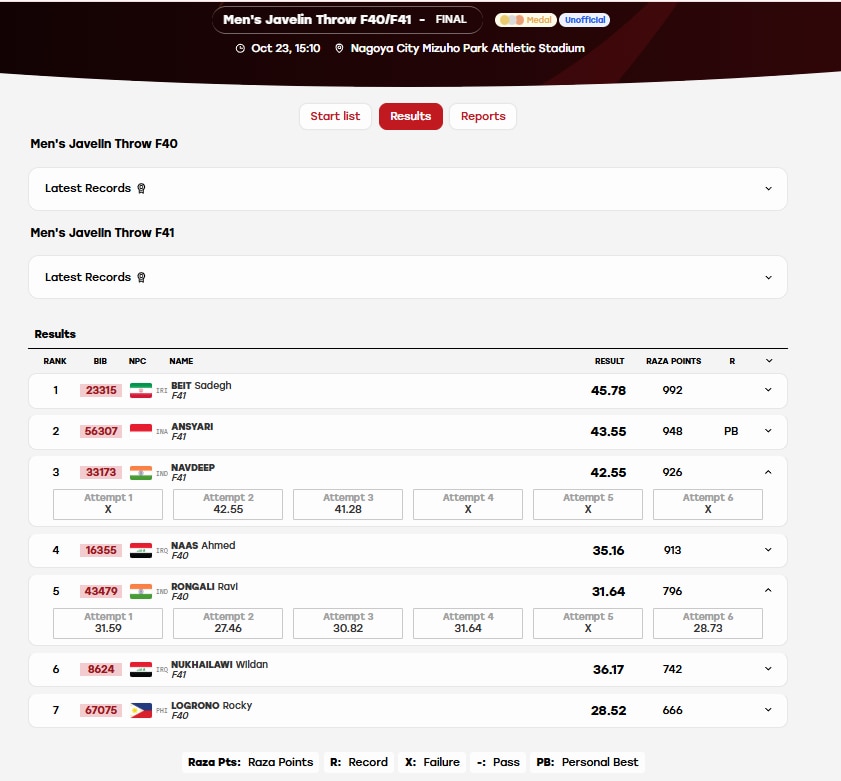Select RONGALI Attempt 6 box 28.73

pyautogui.click(x=708, y=623)
